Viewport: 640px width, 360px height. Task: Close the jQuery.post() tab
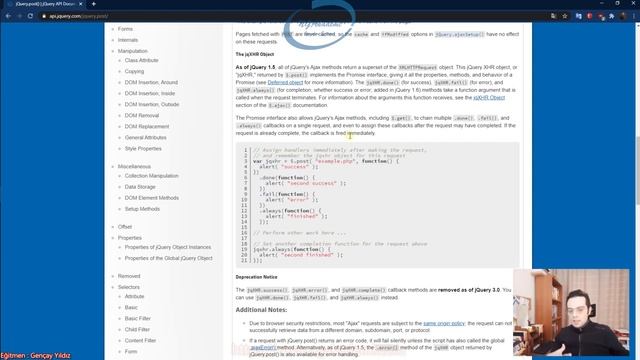tap(81, 4)
